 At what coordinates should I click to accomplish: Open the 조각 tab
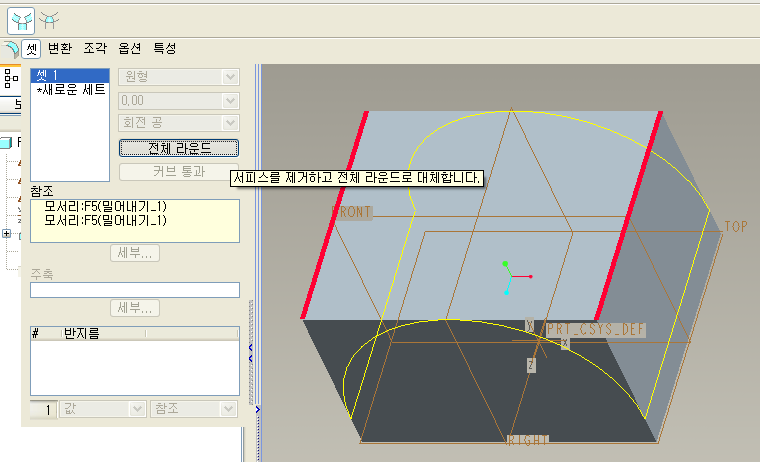(95, 48)
